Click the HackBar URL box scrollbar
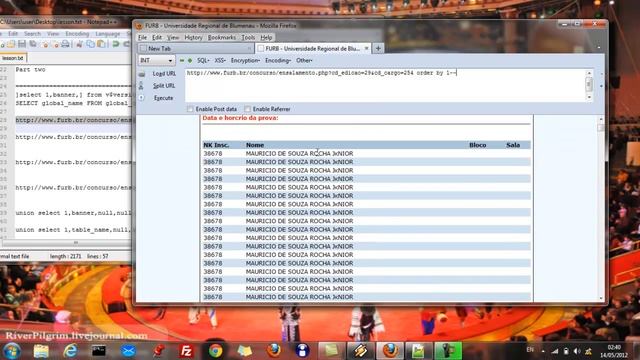 (589, 85)
